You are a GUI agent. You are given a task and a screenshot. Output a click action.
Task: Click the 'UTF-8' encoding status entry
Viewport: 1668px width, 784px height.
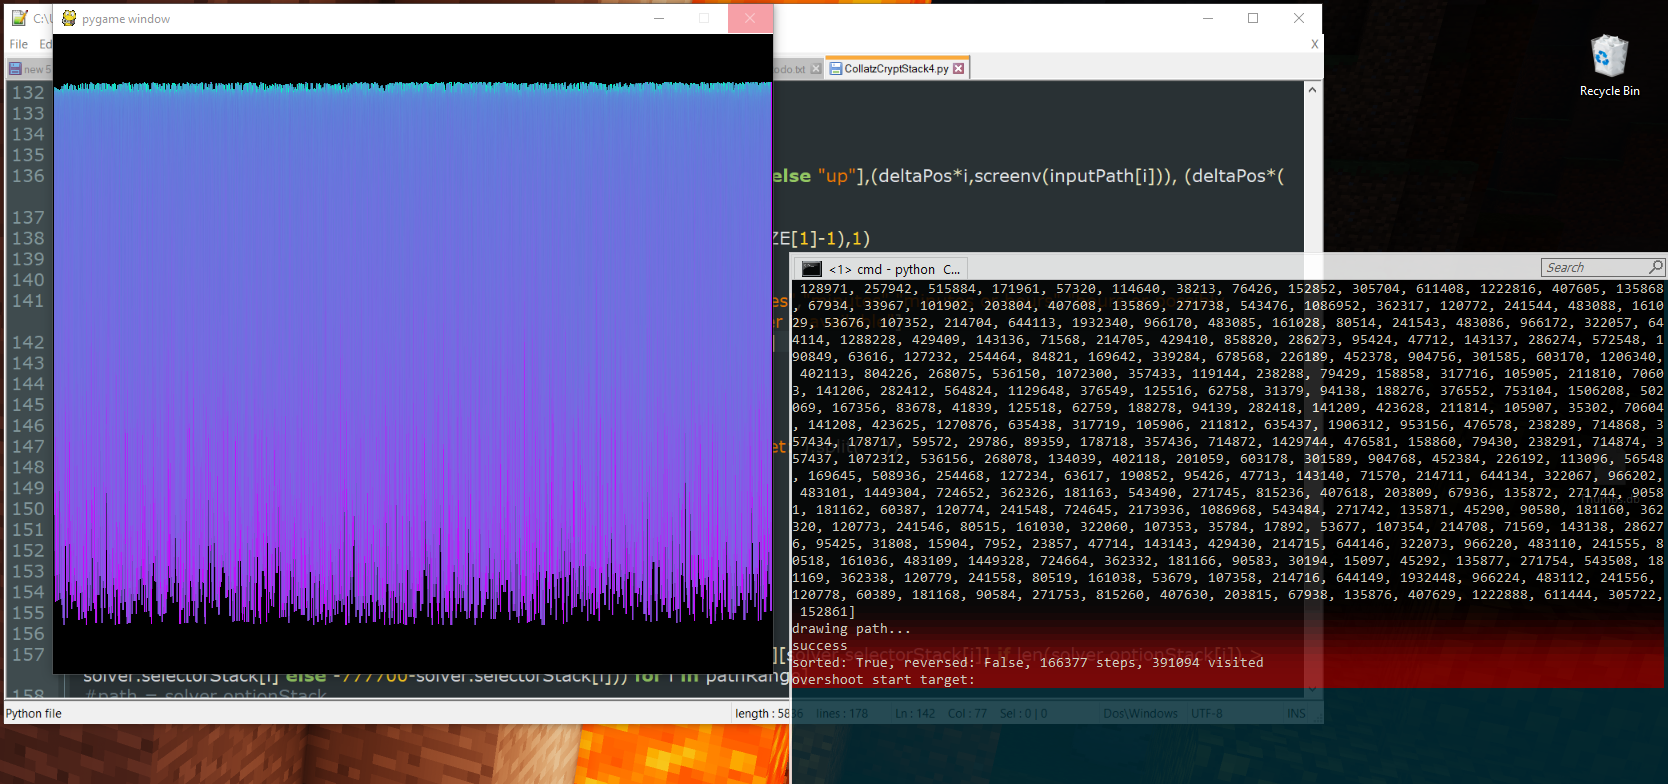click(x=1207, y=714)
